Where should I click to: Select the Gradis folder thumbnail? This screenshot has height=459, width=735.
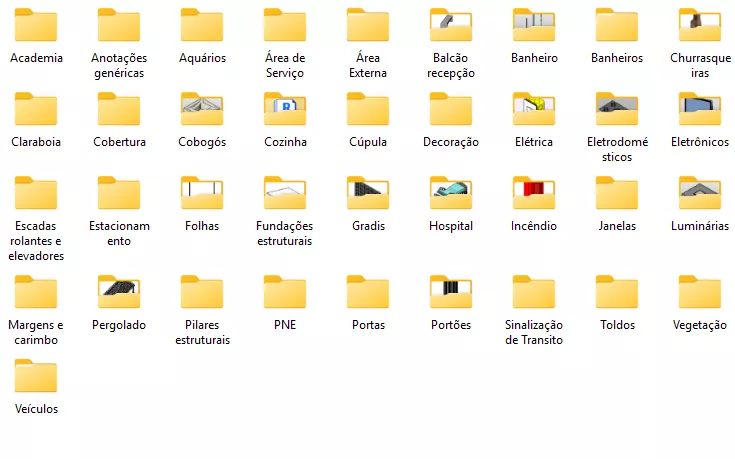coord(368,194)
